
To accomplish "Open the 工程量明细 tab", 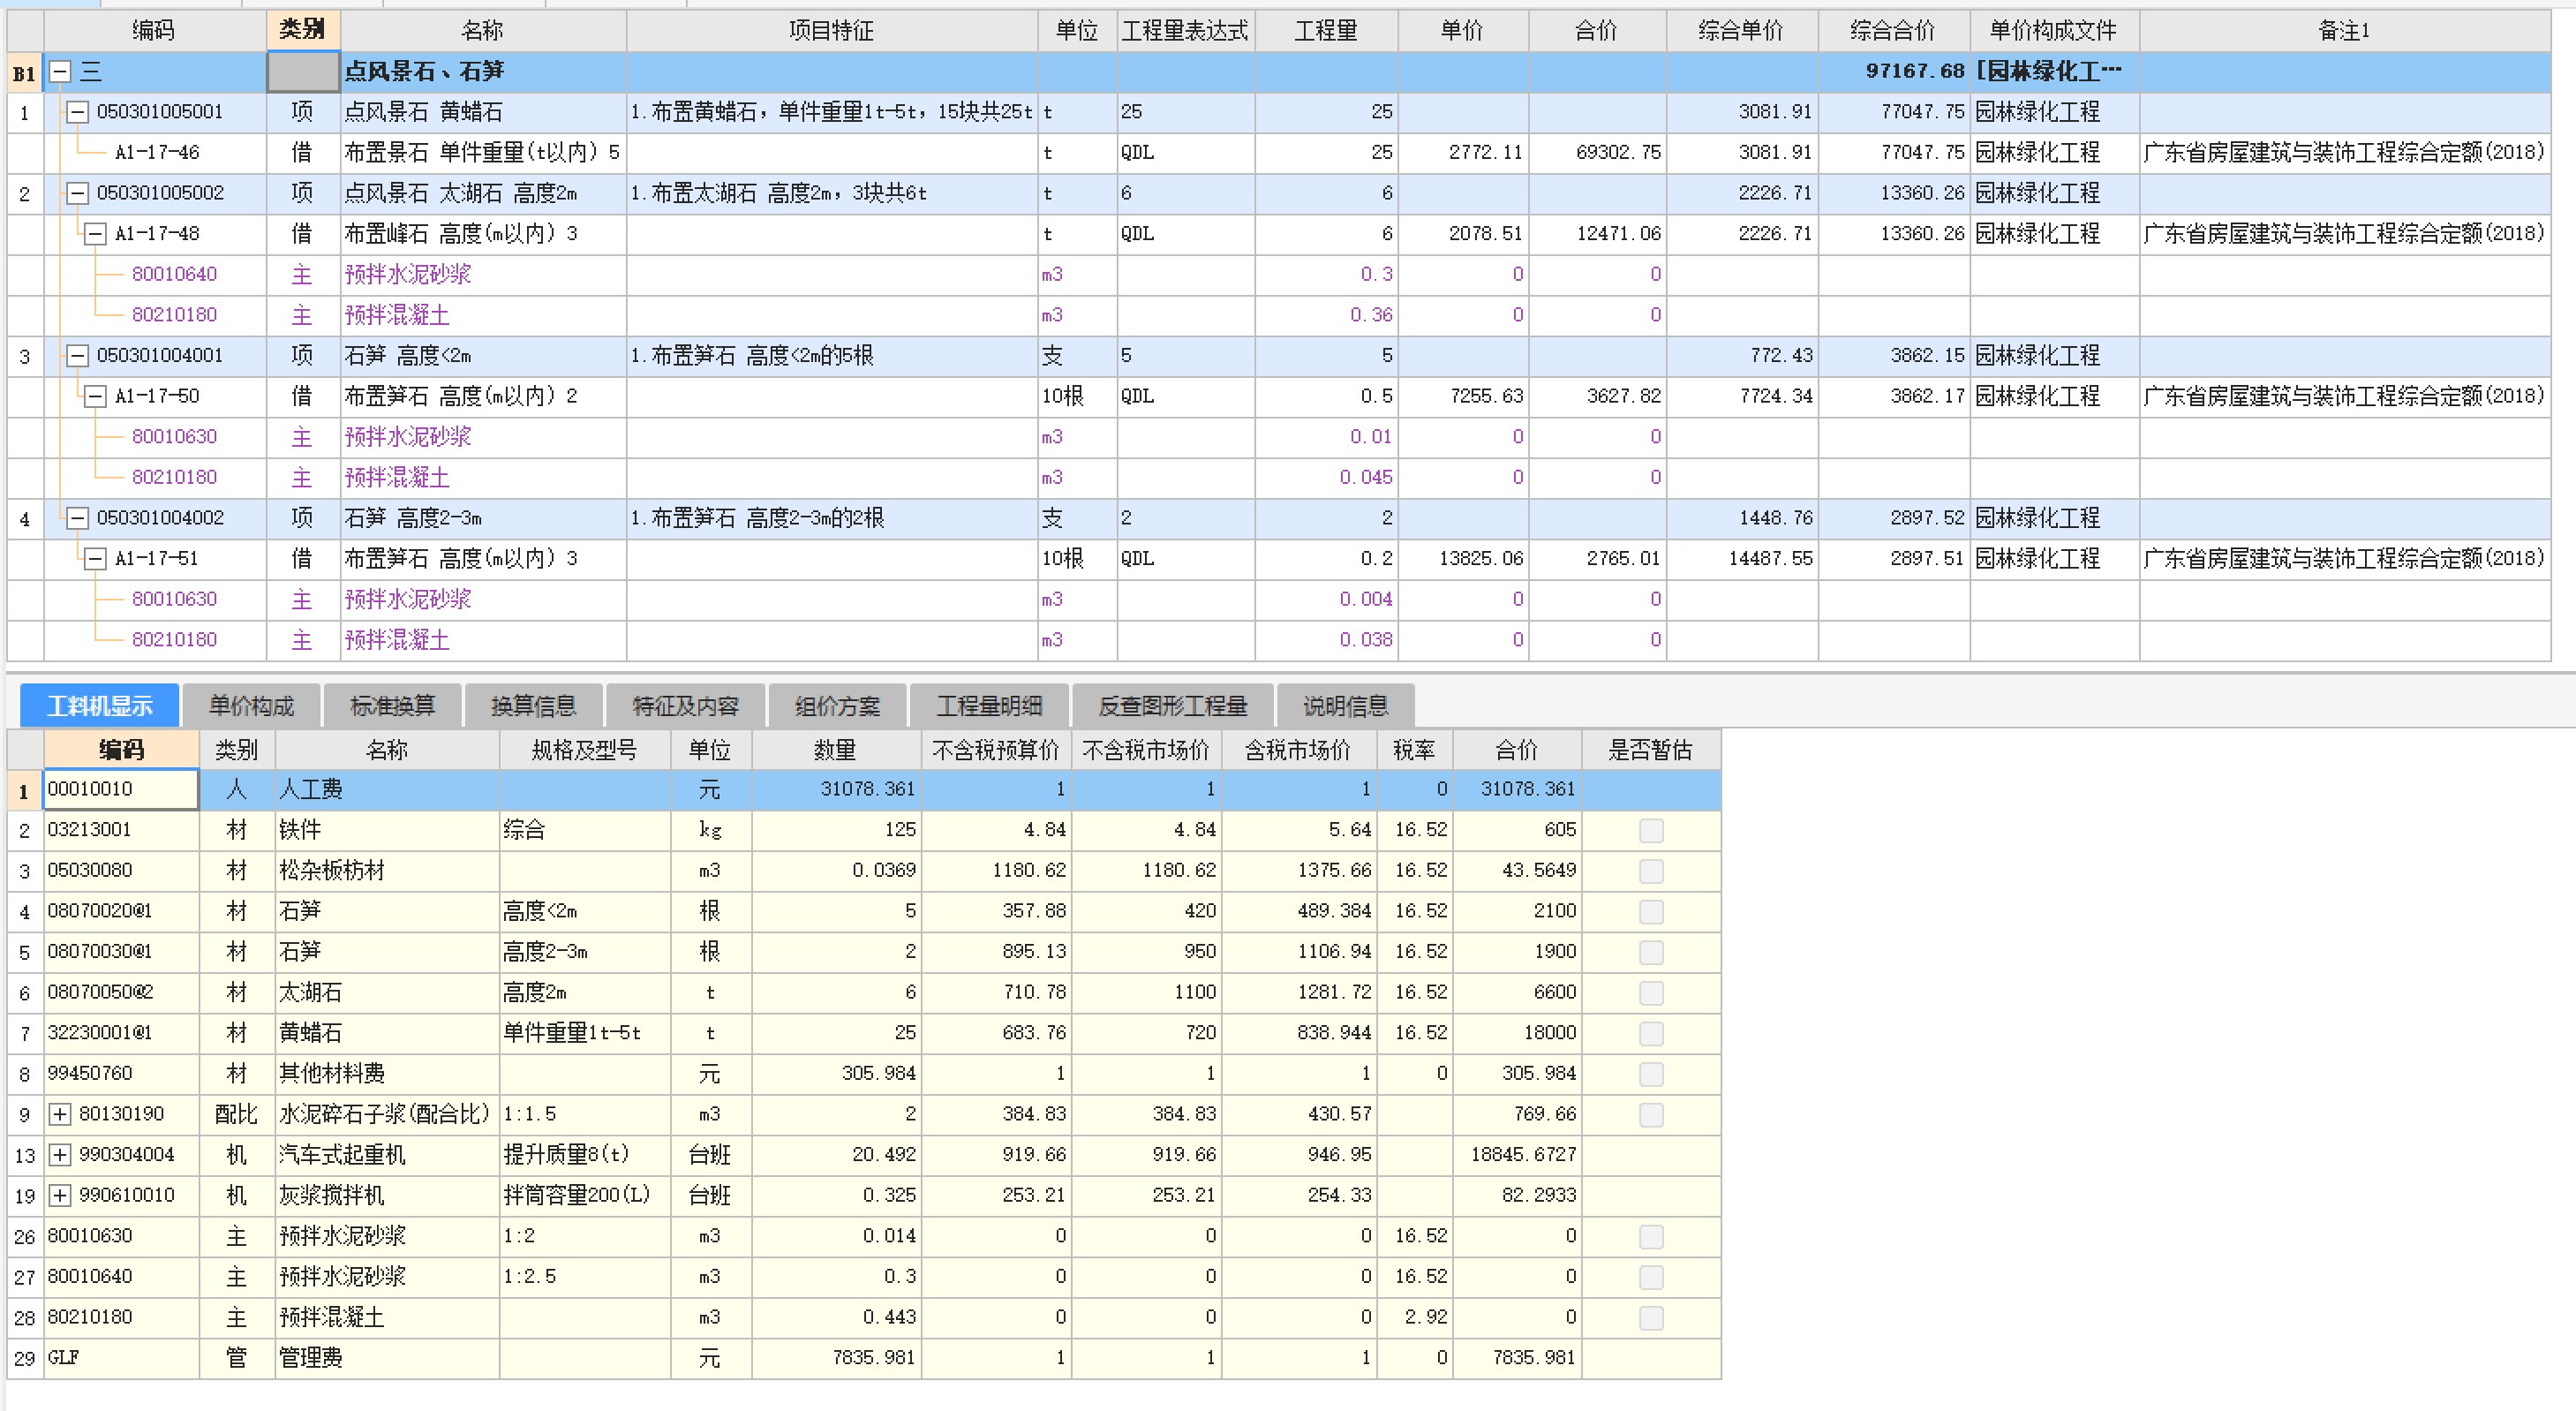I will 989,706.
